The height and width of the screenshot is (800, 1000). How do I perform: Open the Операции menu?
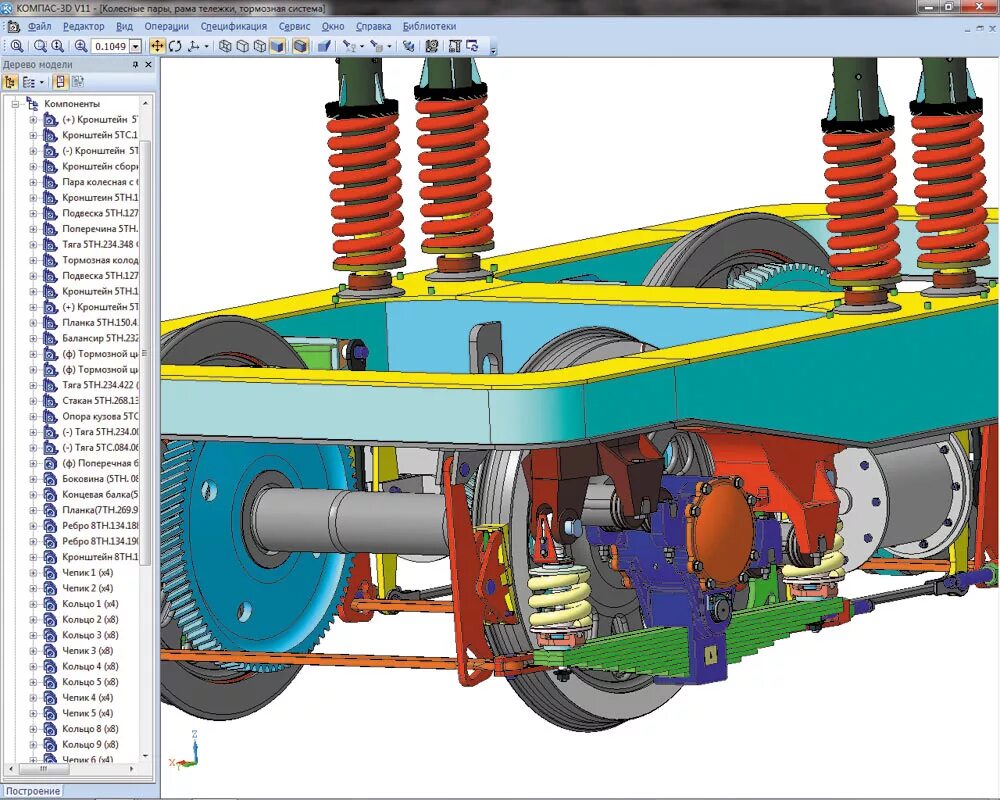166,26
